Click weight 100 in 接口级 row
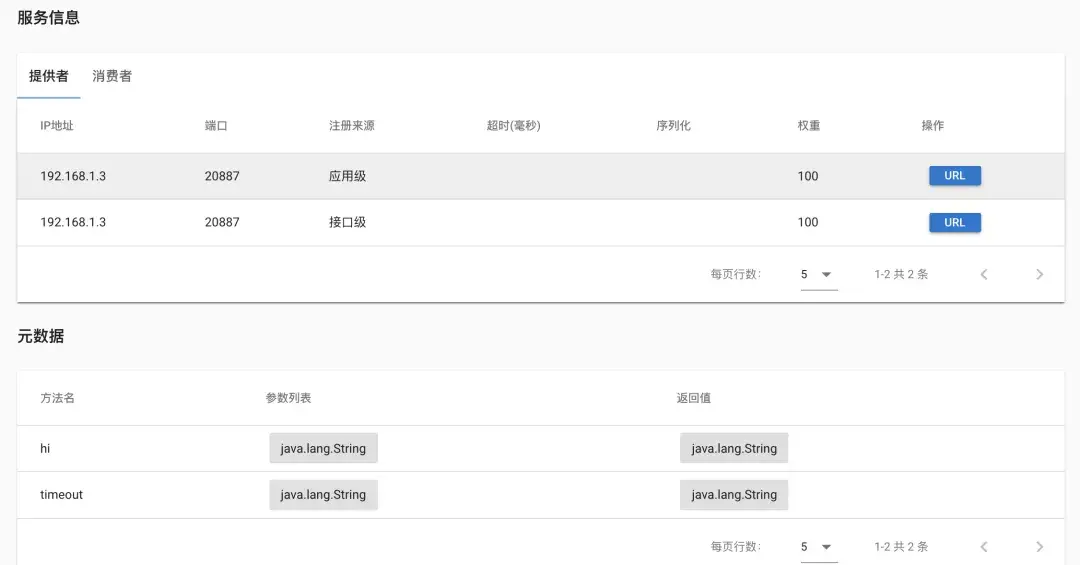 tap(808, 222)
